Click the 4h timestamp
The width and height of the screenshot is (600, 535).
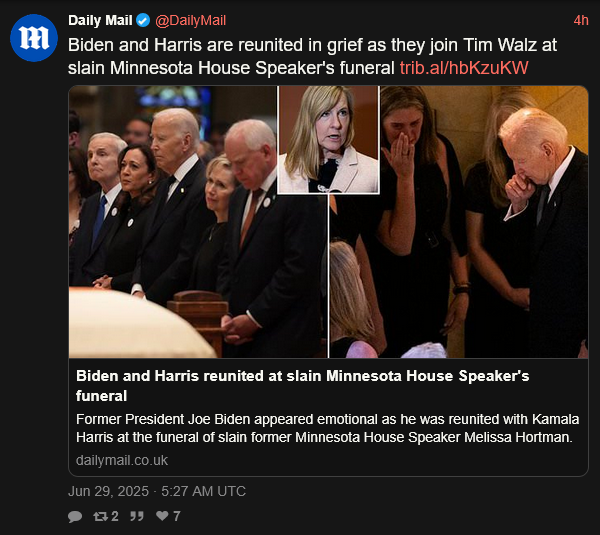[x=580, y=20]
